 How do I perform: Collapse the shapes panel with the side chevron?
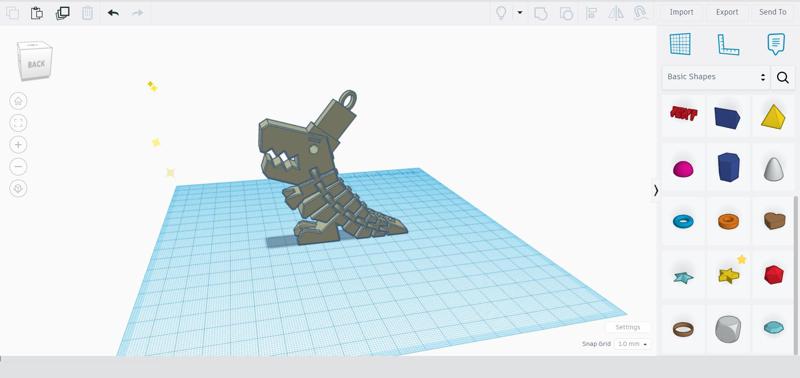coord(656,190)
